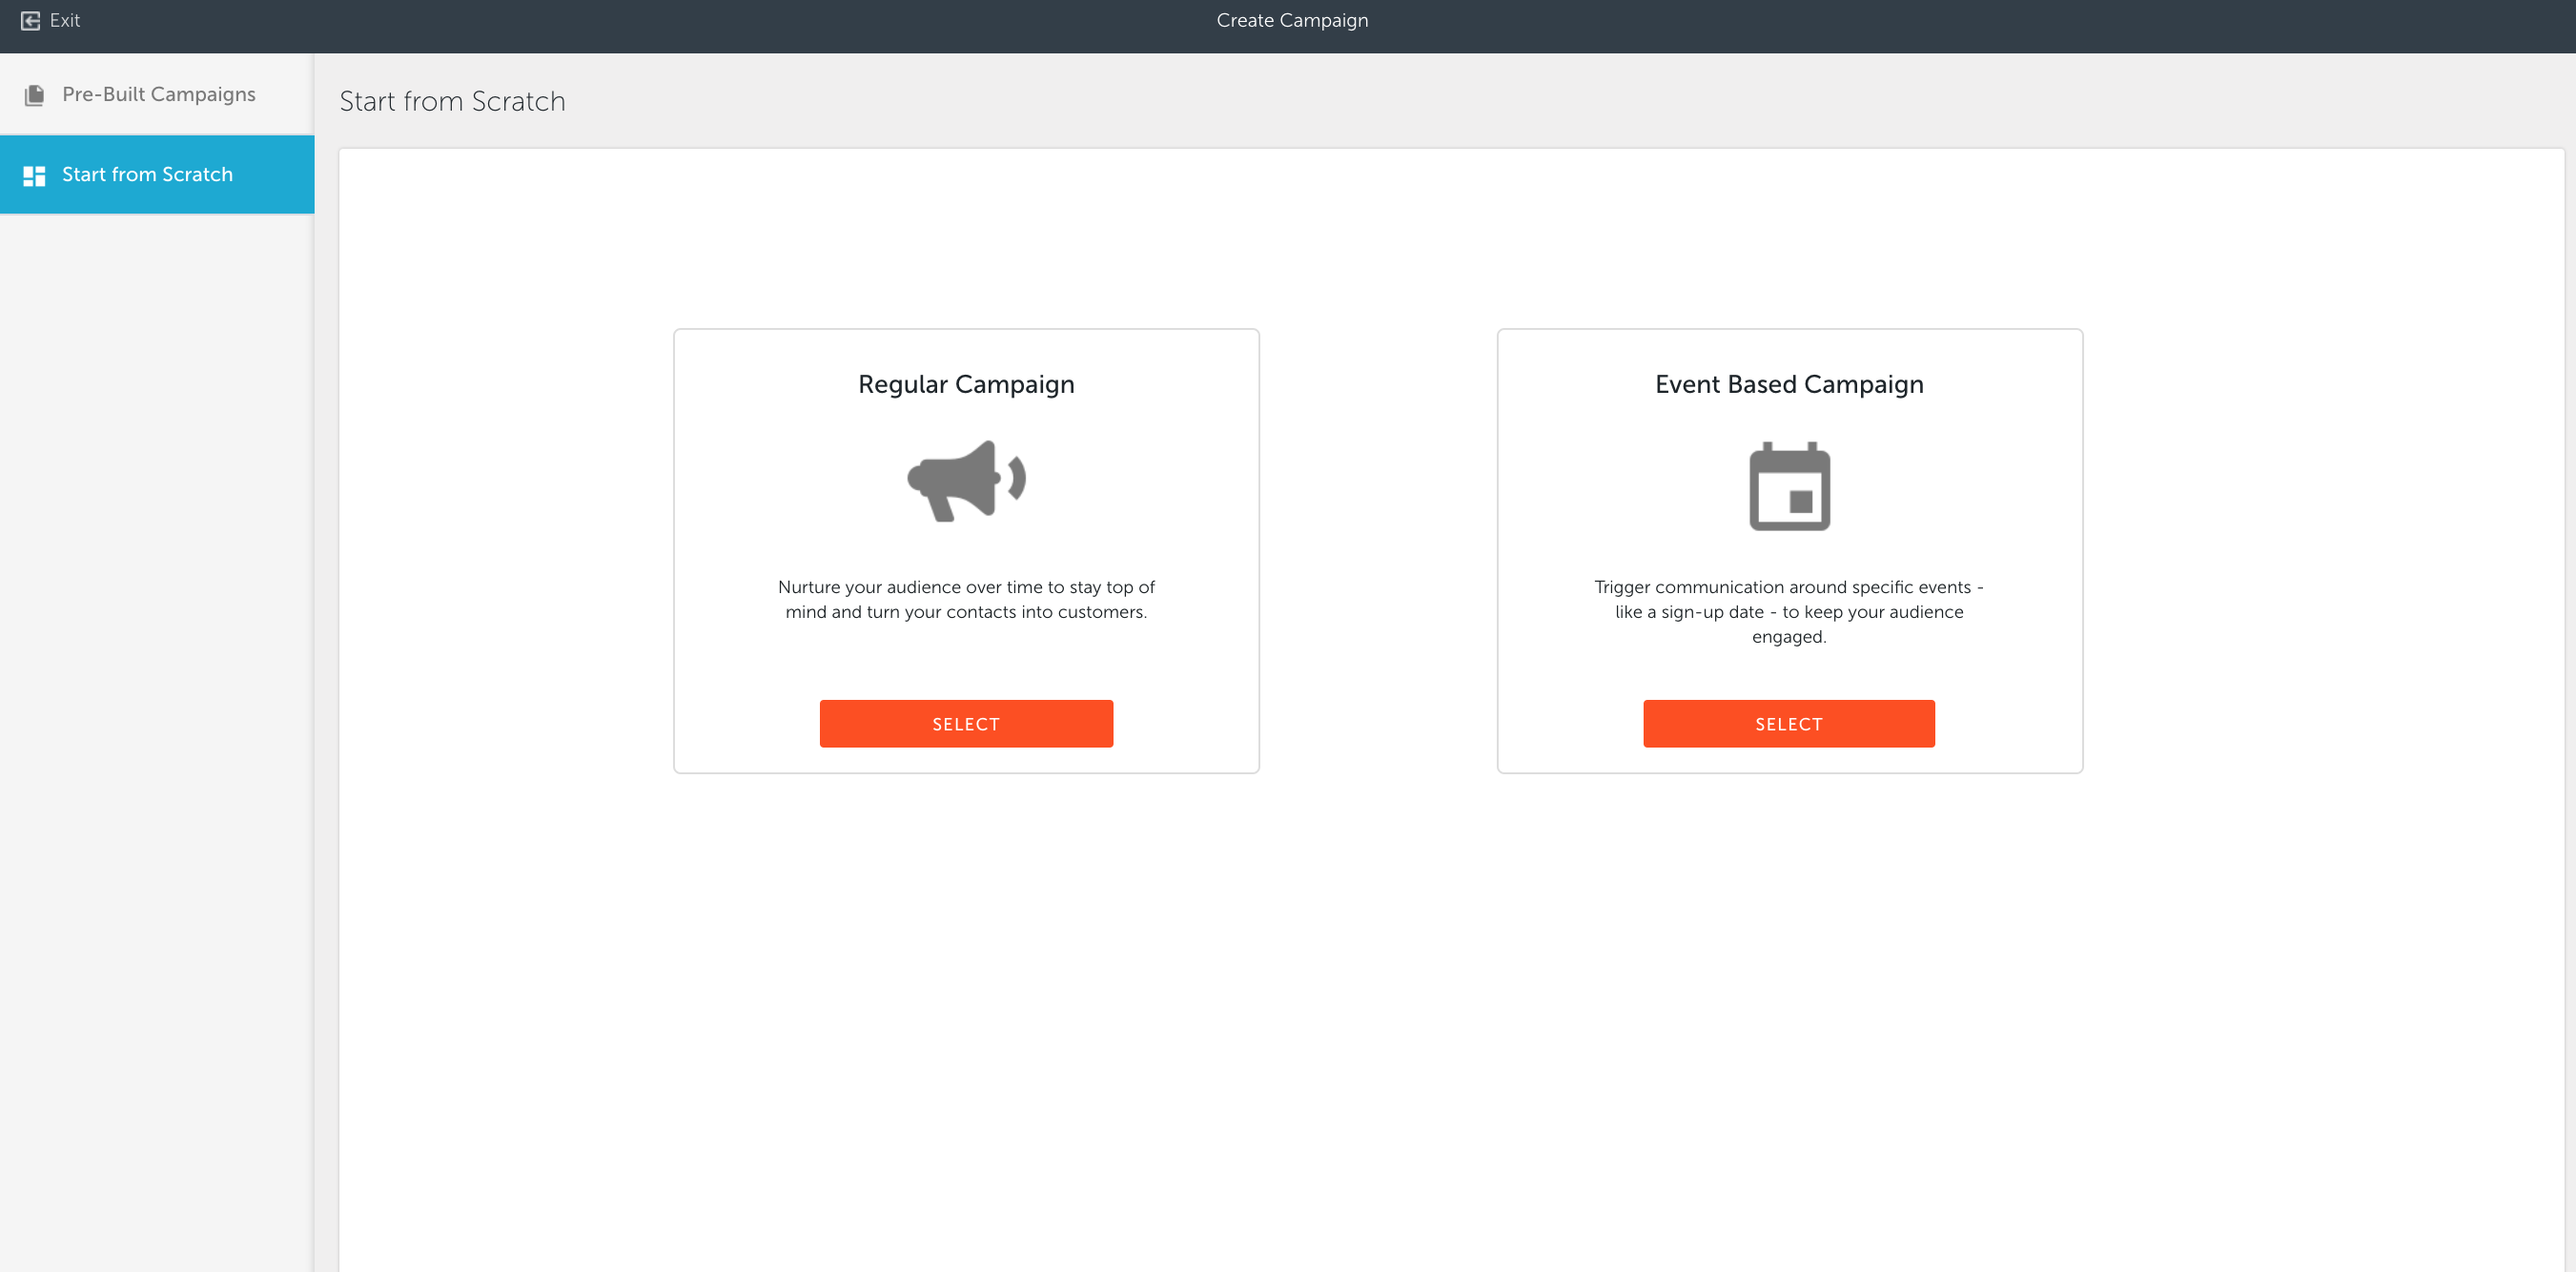Click the Start from Scratch page heading

(452, 101)
